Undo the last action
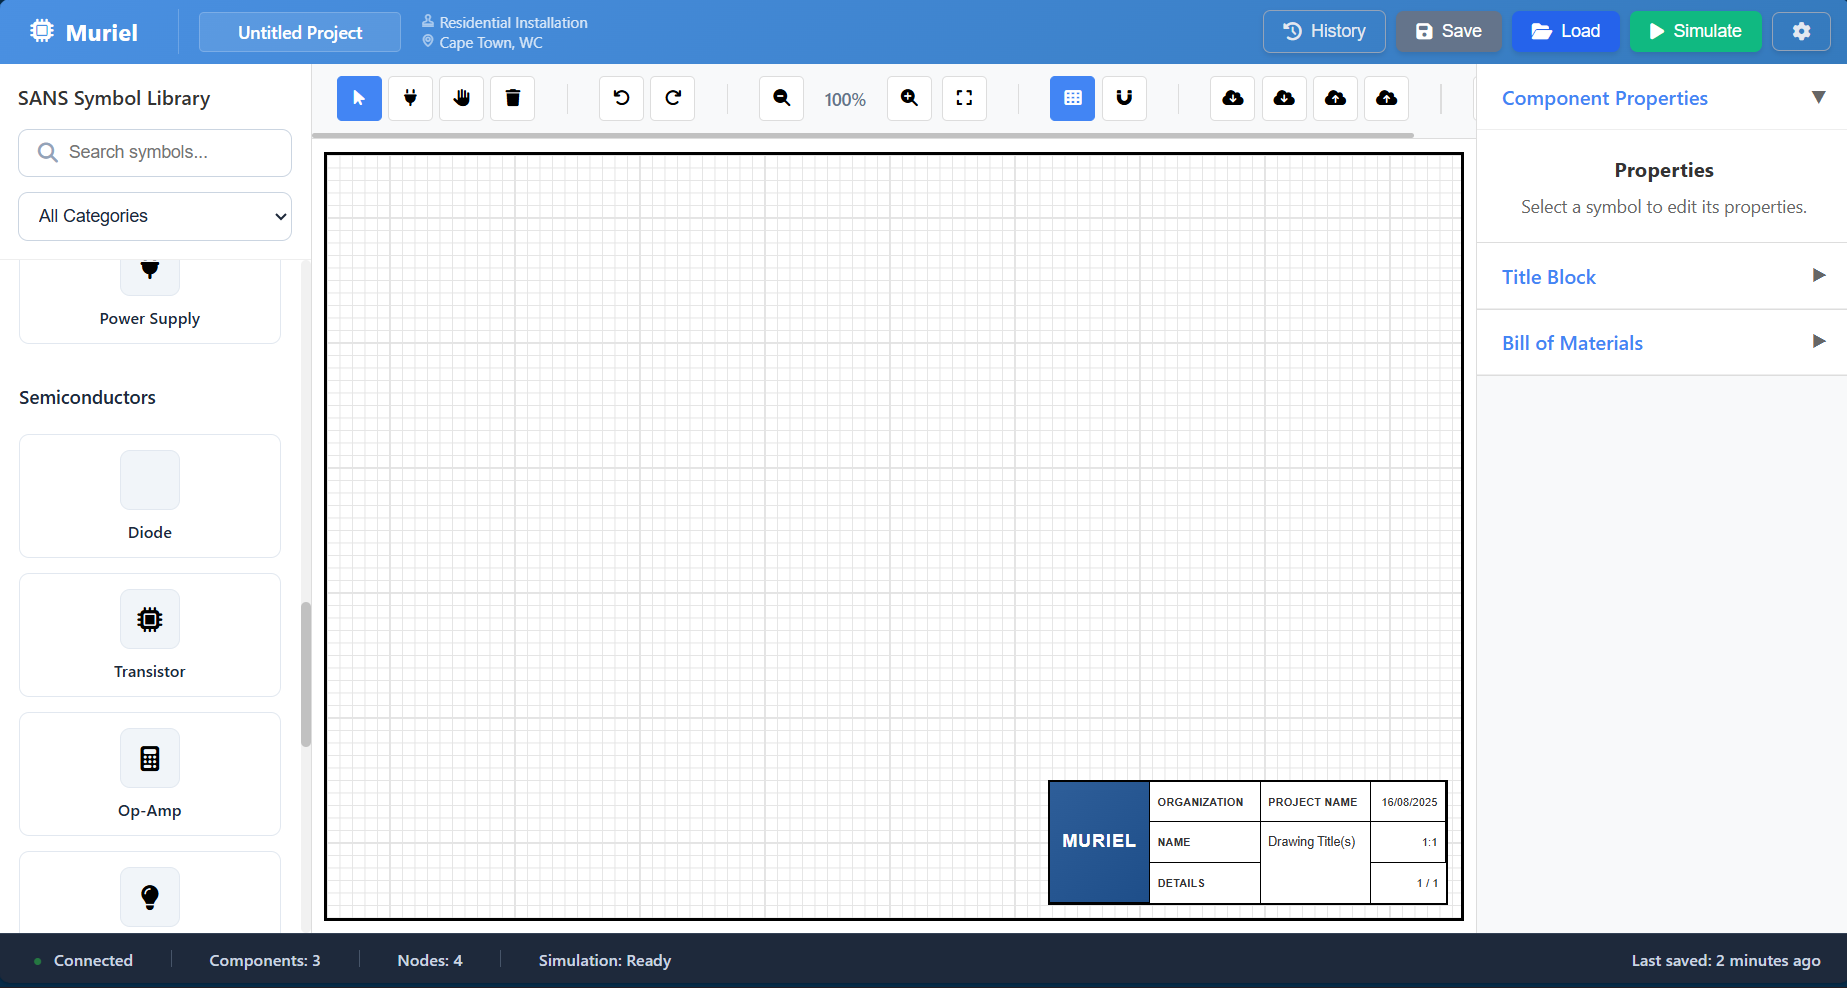Screen dimensions: 1847x988 tap(621, 98)
